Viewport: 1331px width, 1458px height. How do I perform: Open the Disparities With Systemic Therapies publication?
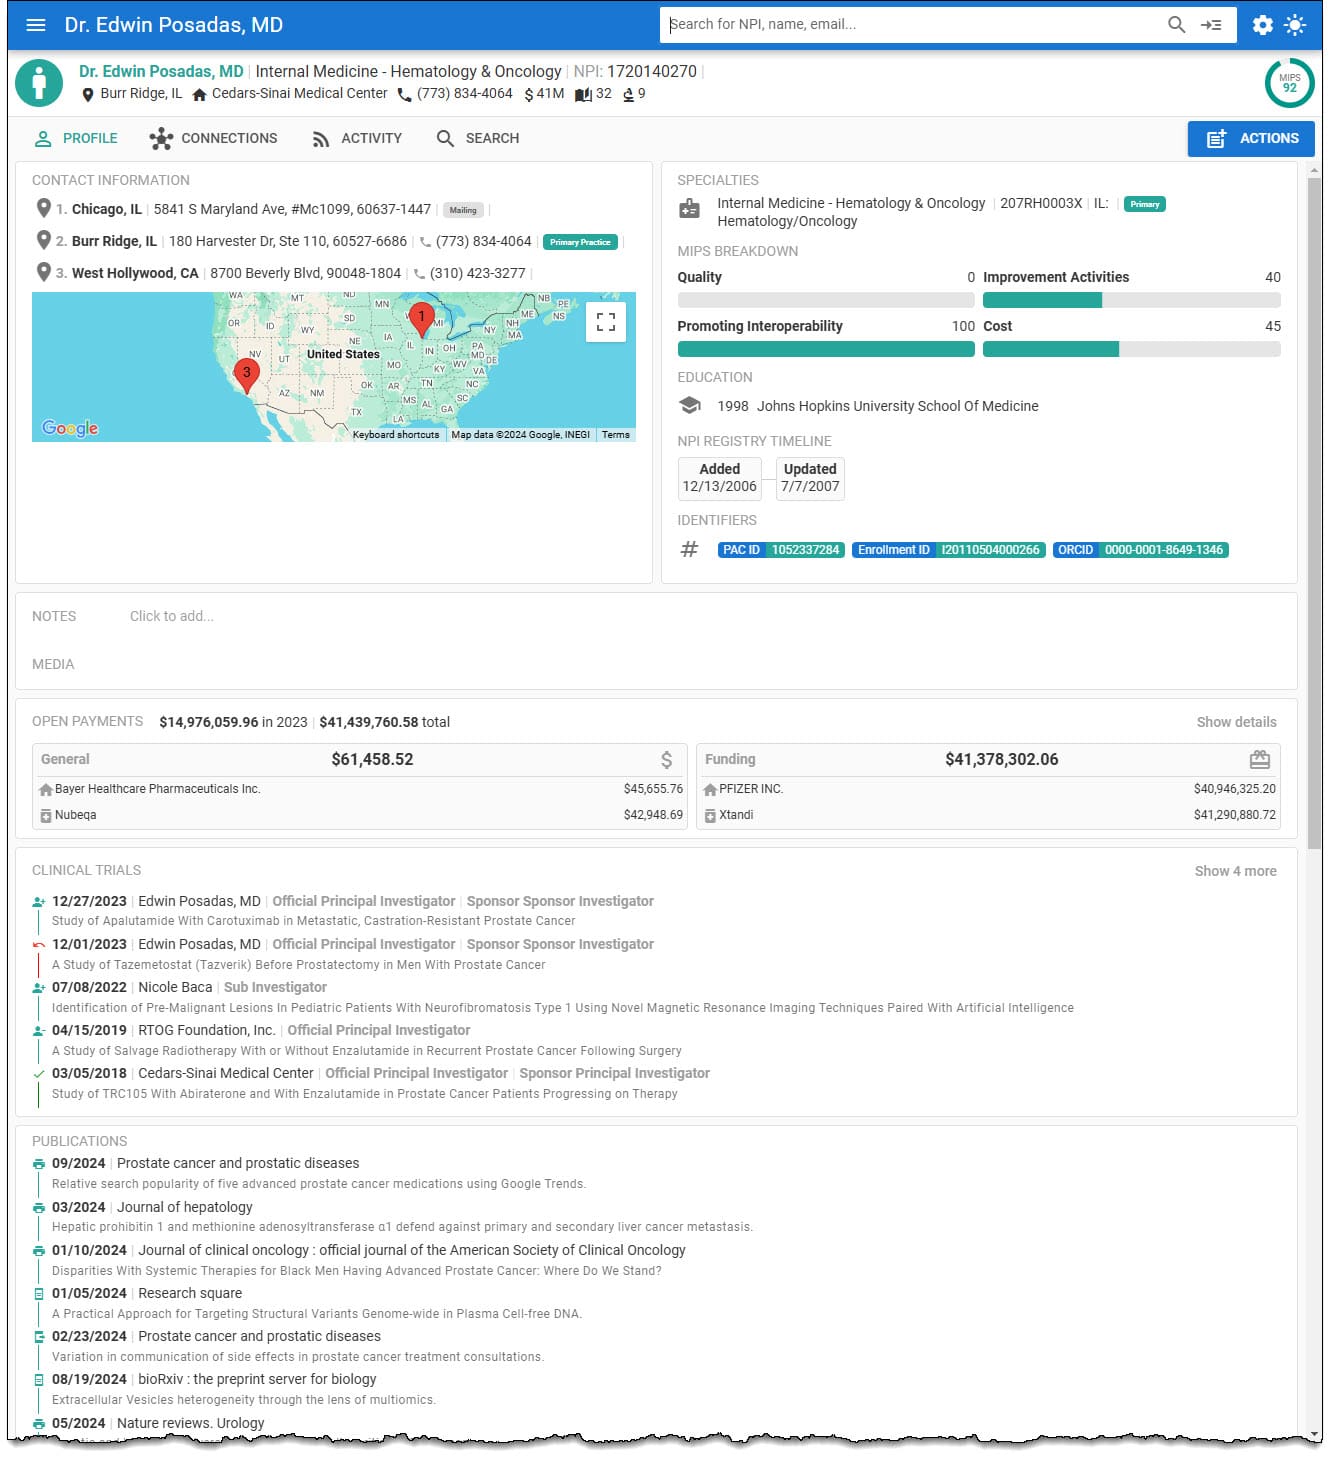(356, 1271)
